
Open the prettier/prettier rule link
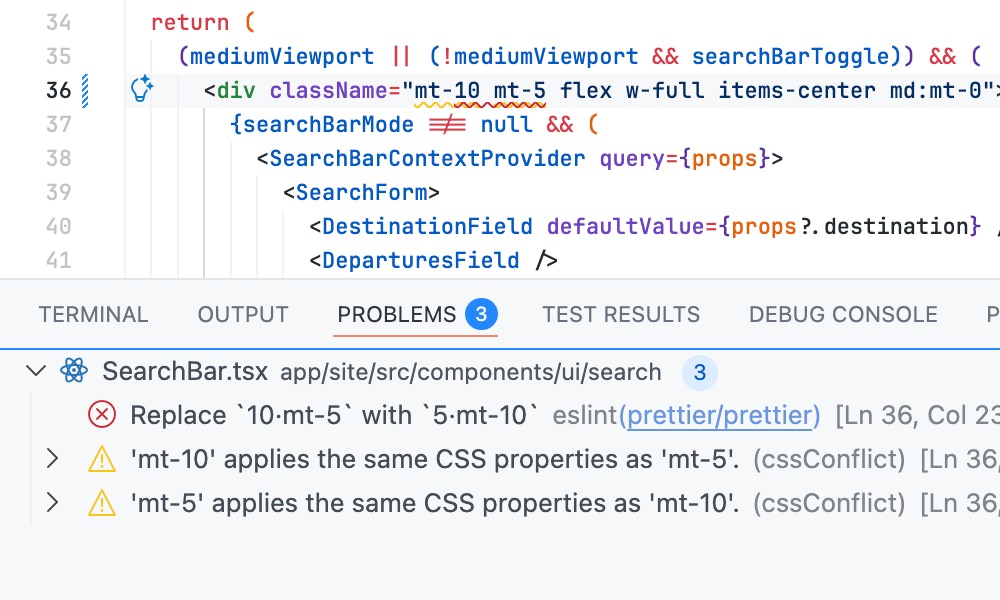tap(720, 415)
